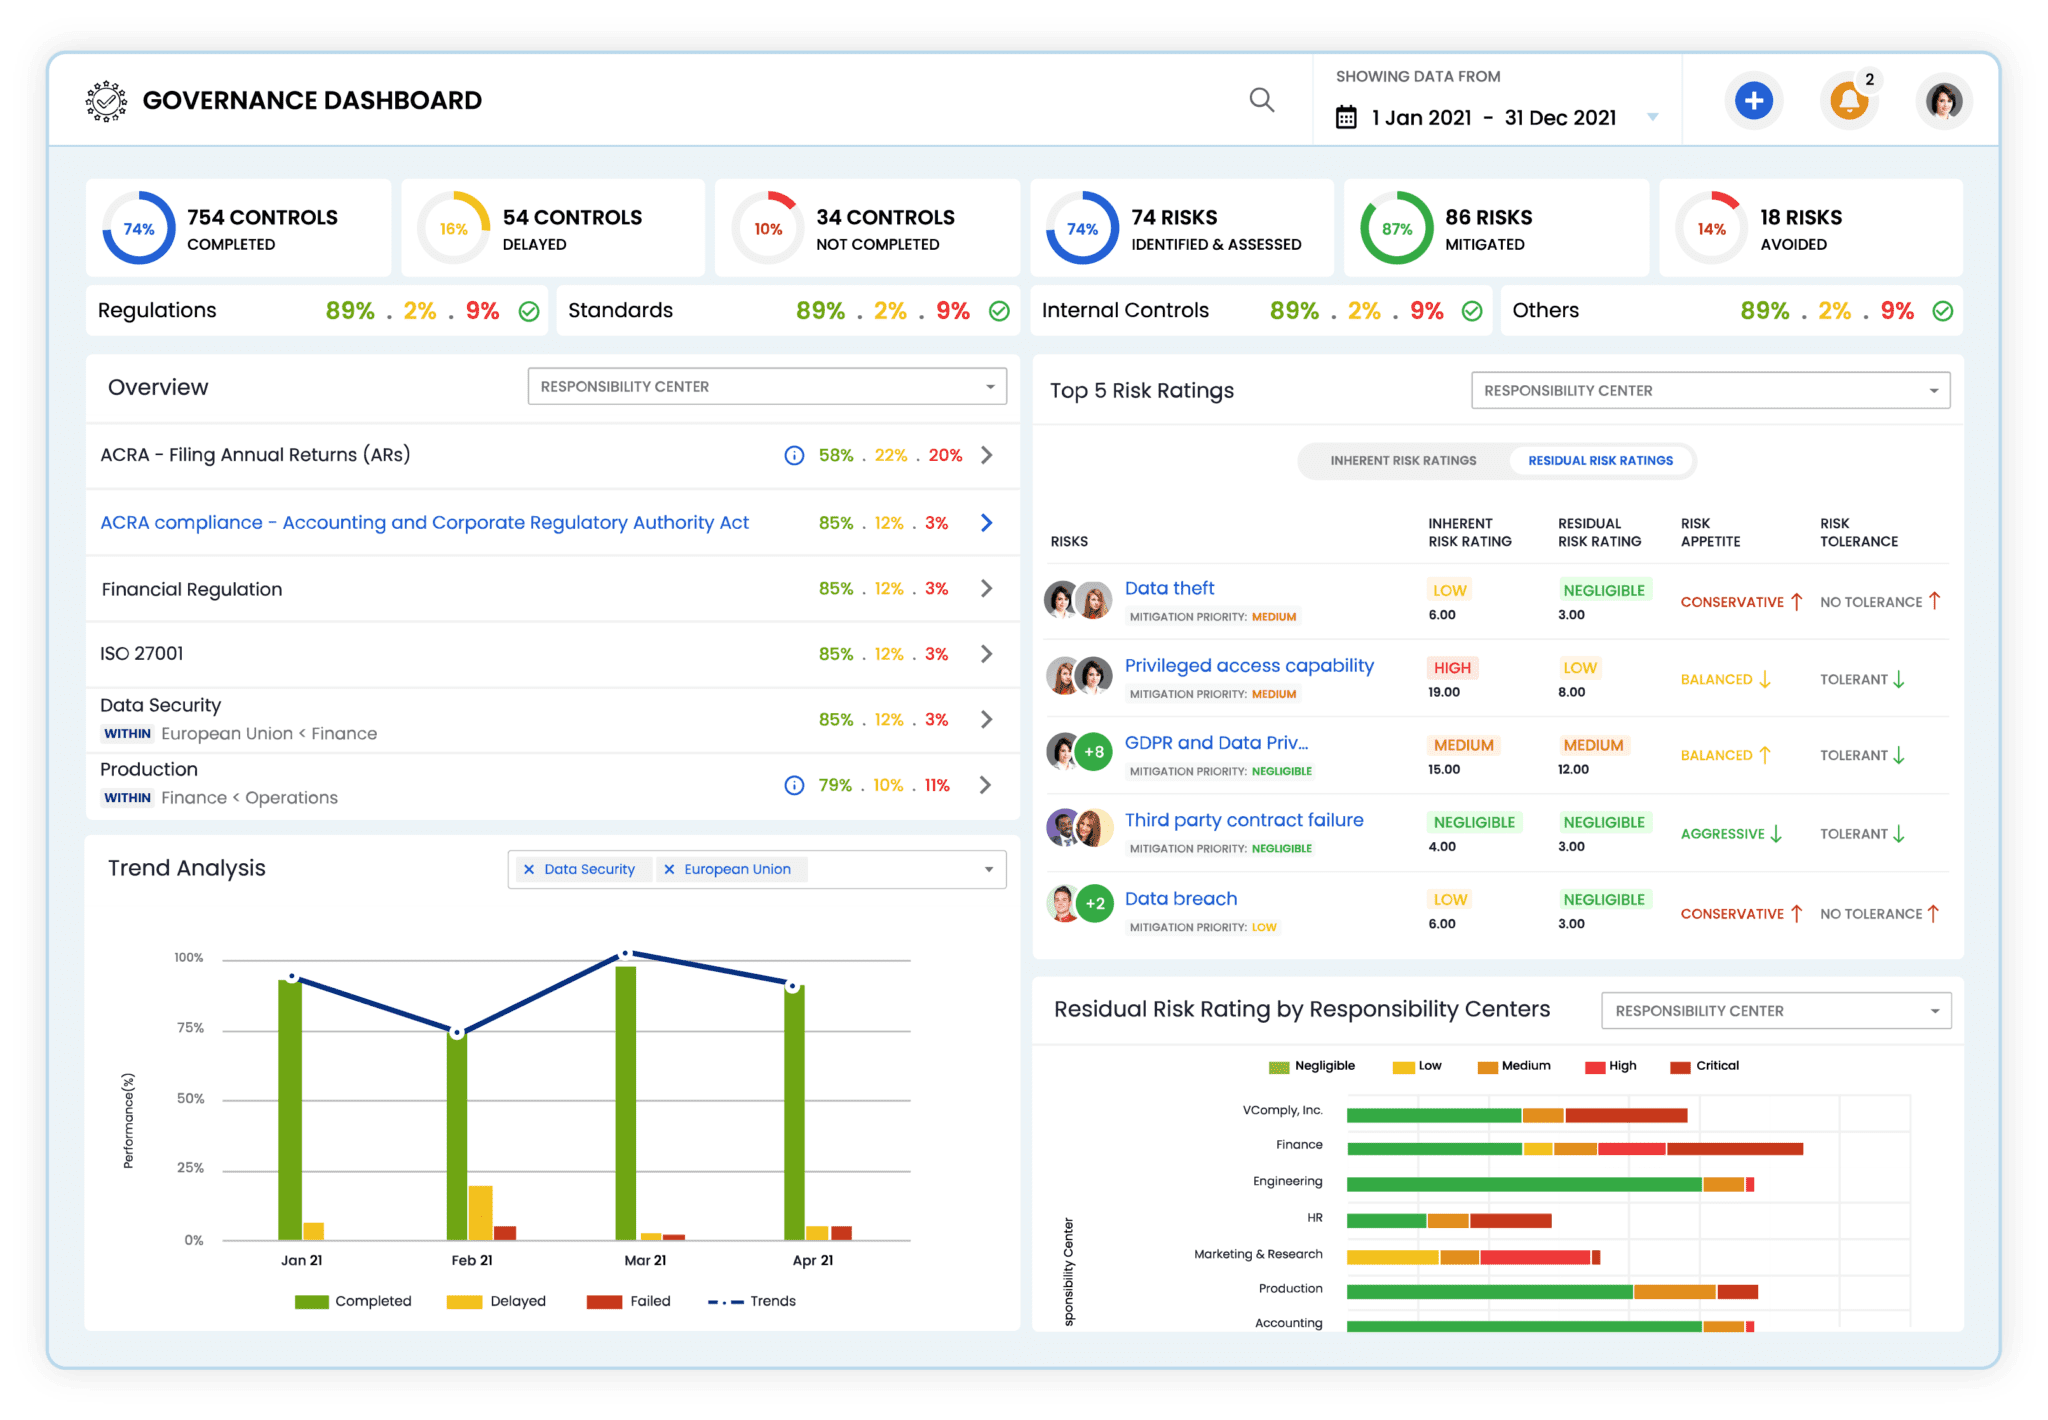This screenshot has height=1420, width=2048.
Task: Open notifications via the bell icon
Action: coord(1848,100)
